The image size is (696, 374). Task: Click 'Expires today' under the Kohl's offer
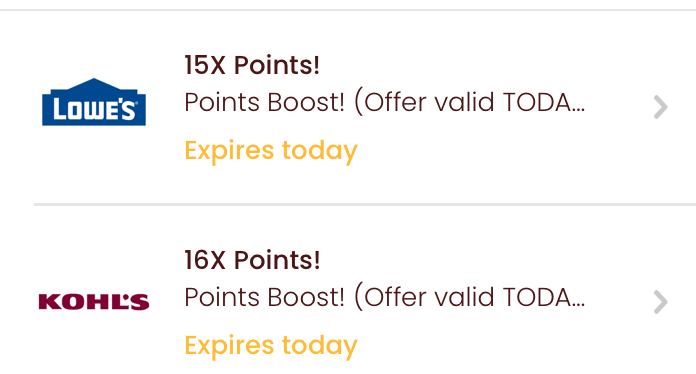click(x=271, y=346)
